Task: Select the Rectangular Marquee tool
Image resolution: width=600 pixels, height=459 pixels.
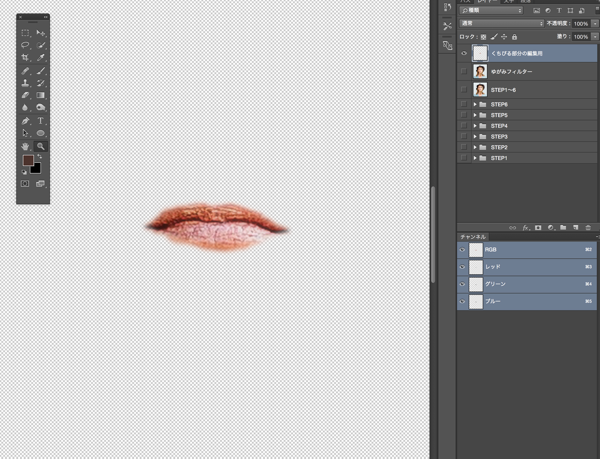Action: [x=25, y=33]
